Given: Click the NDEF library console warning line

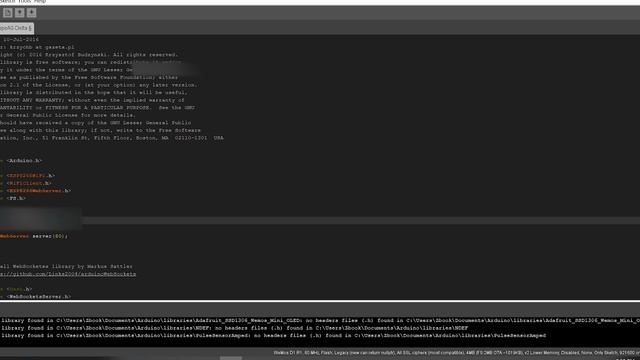Looking at the screenshot, I should point(234,328).
